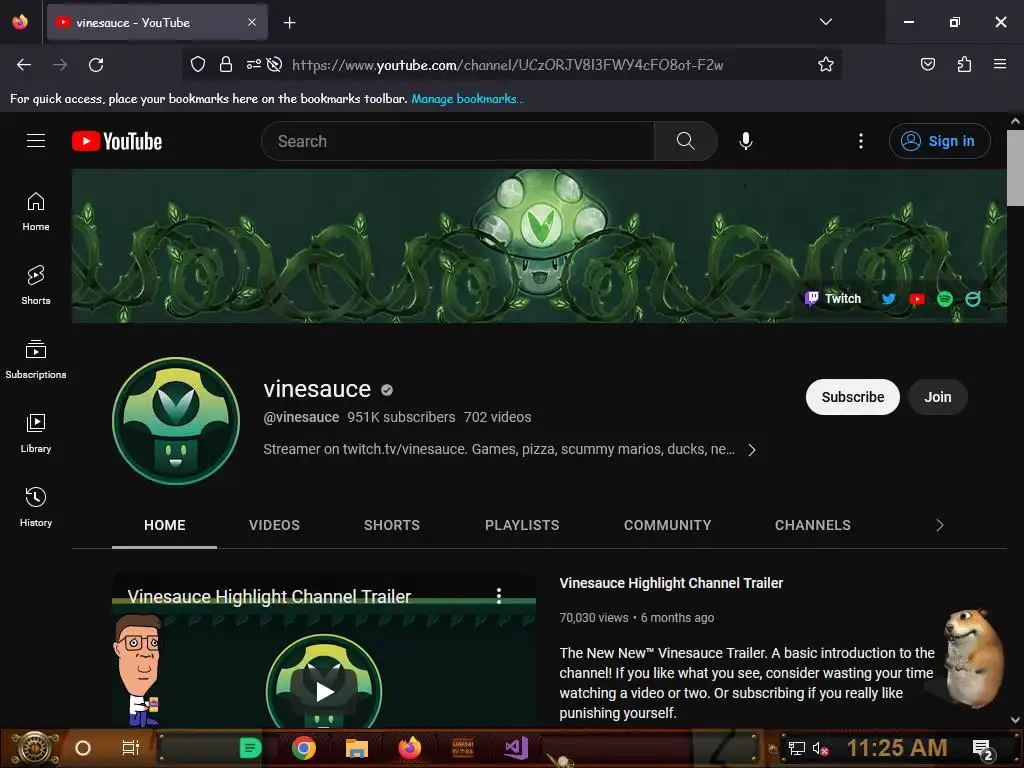Image resolution: width=1024 pixels, height=768 pixels.
Task: Open File Explorer from the taskbar
Action: coord(357,748)
